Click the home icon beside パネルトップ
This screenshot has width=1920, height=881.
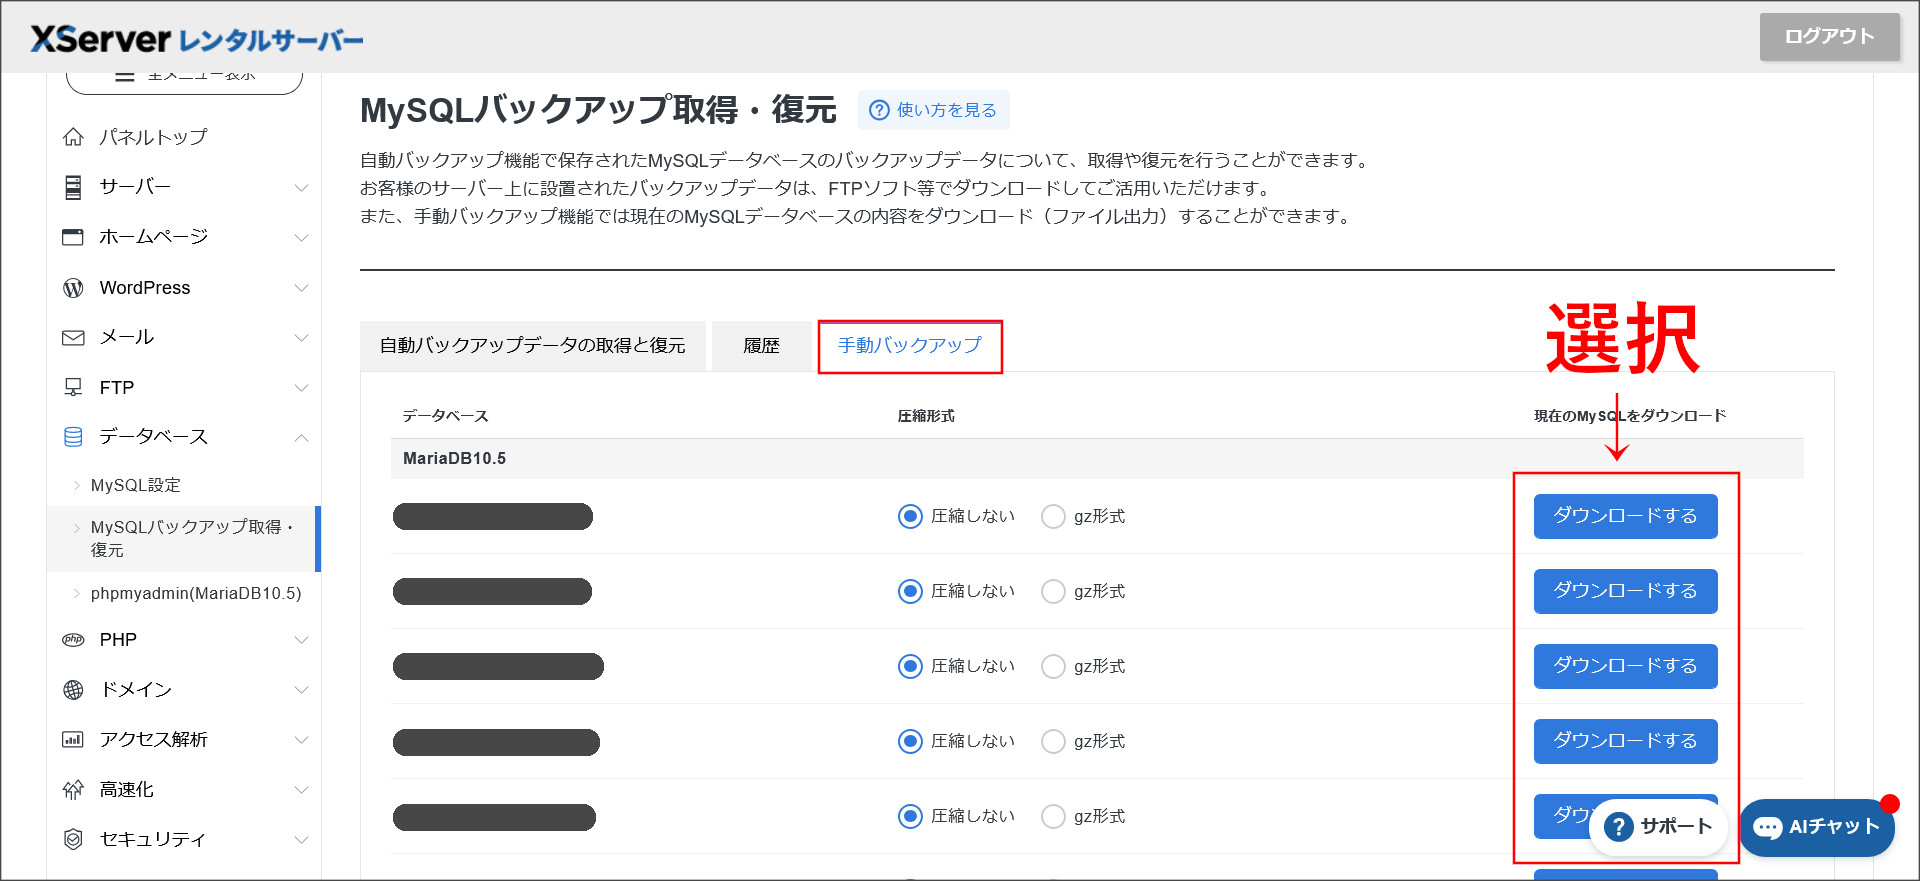coord(73,137)
